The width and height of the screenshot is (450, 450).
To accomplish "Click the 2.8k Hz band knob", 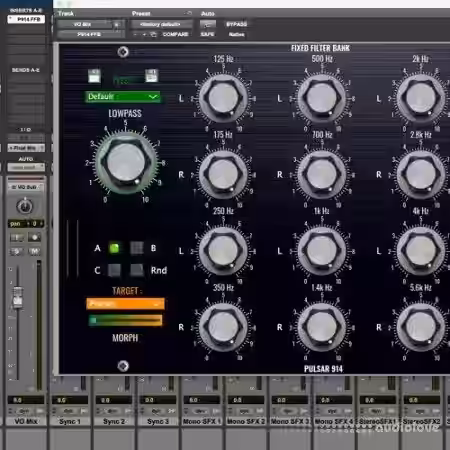I will [421, 174].
